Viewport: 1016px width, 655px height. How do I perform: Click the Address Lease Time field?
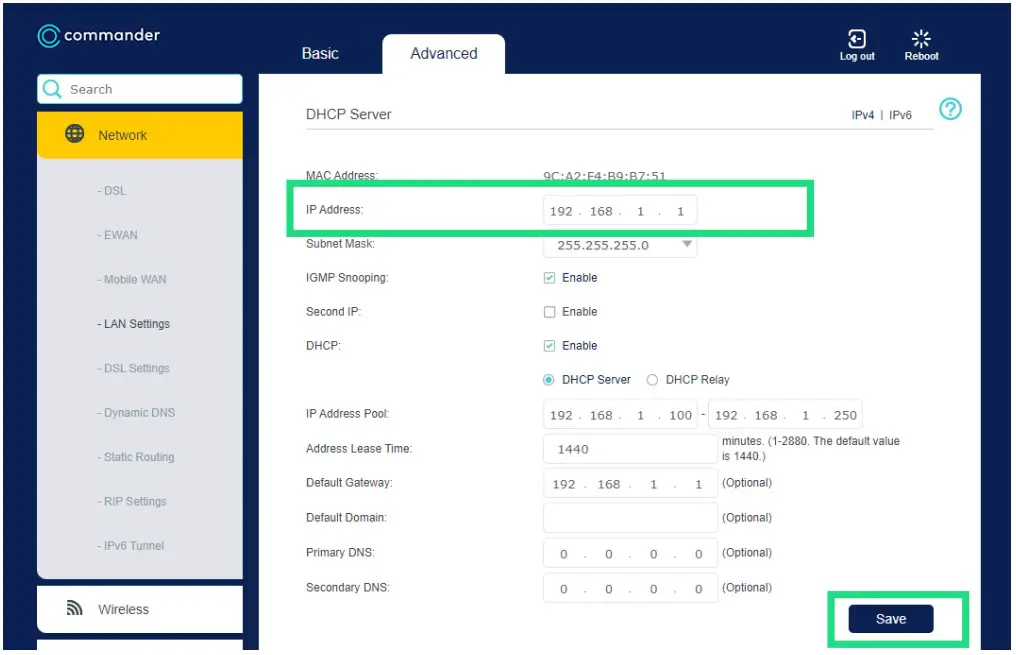(x=629, y=448)
